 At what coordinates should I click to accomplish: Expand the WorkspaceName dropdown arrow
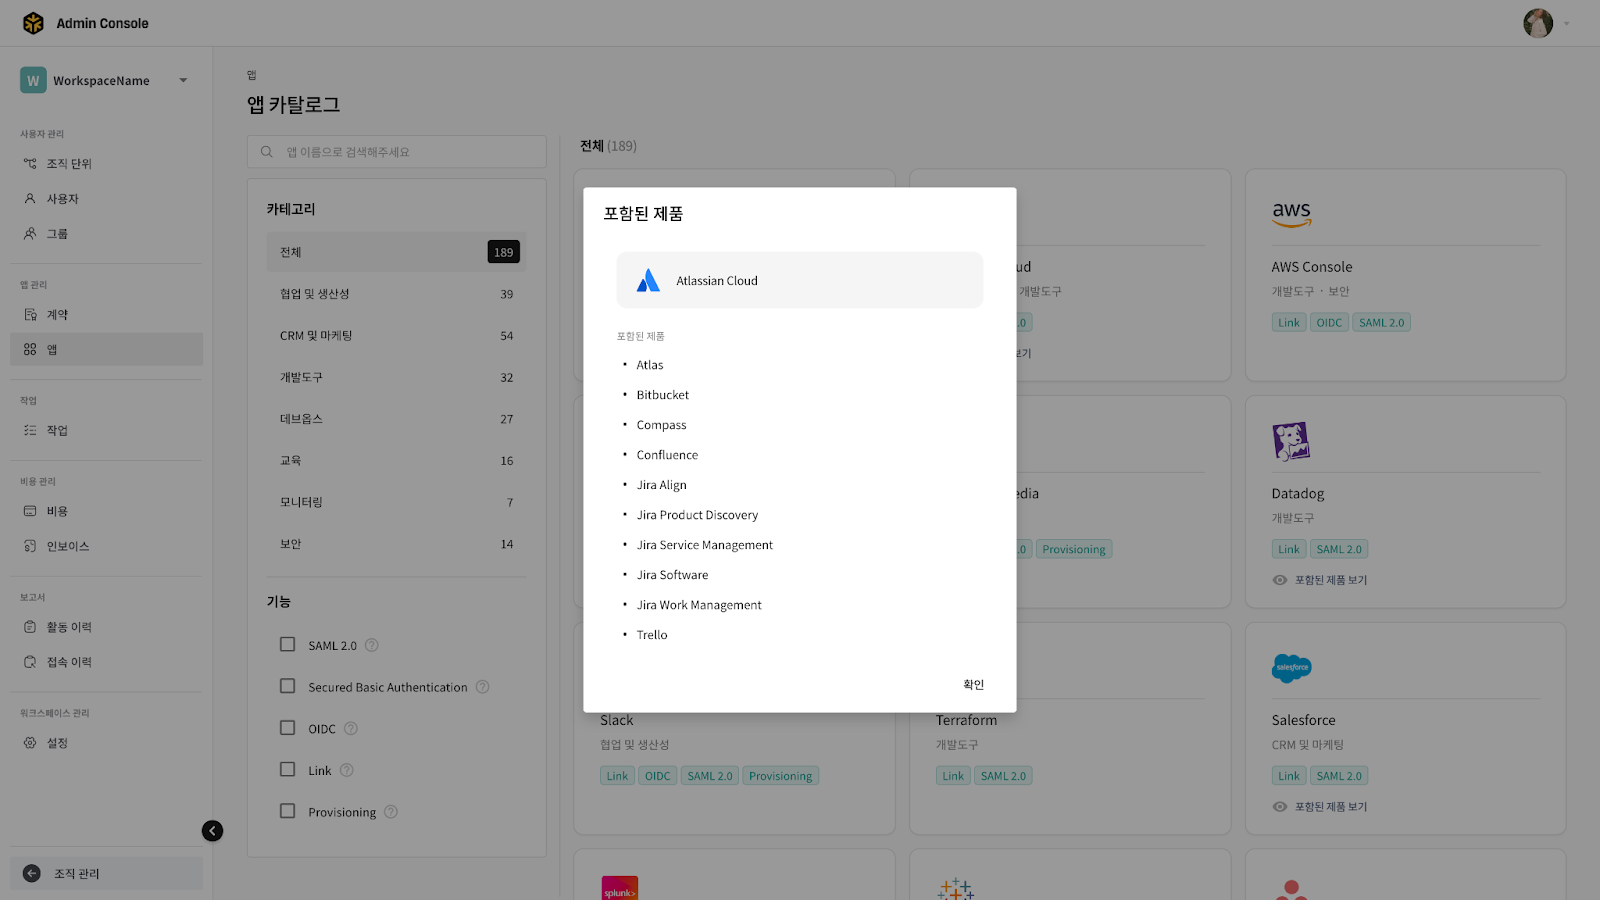pos(183,80)
